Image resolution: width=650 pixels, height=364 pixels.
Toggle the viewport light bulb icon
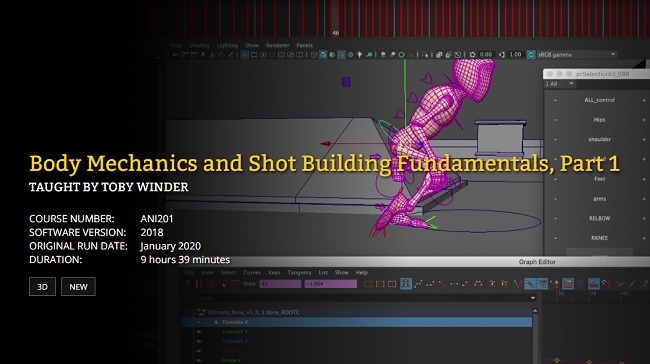359,55
